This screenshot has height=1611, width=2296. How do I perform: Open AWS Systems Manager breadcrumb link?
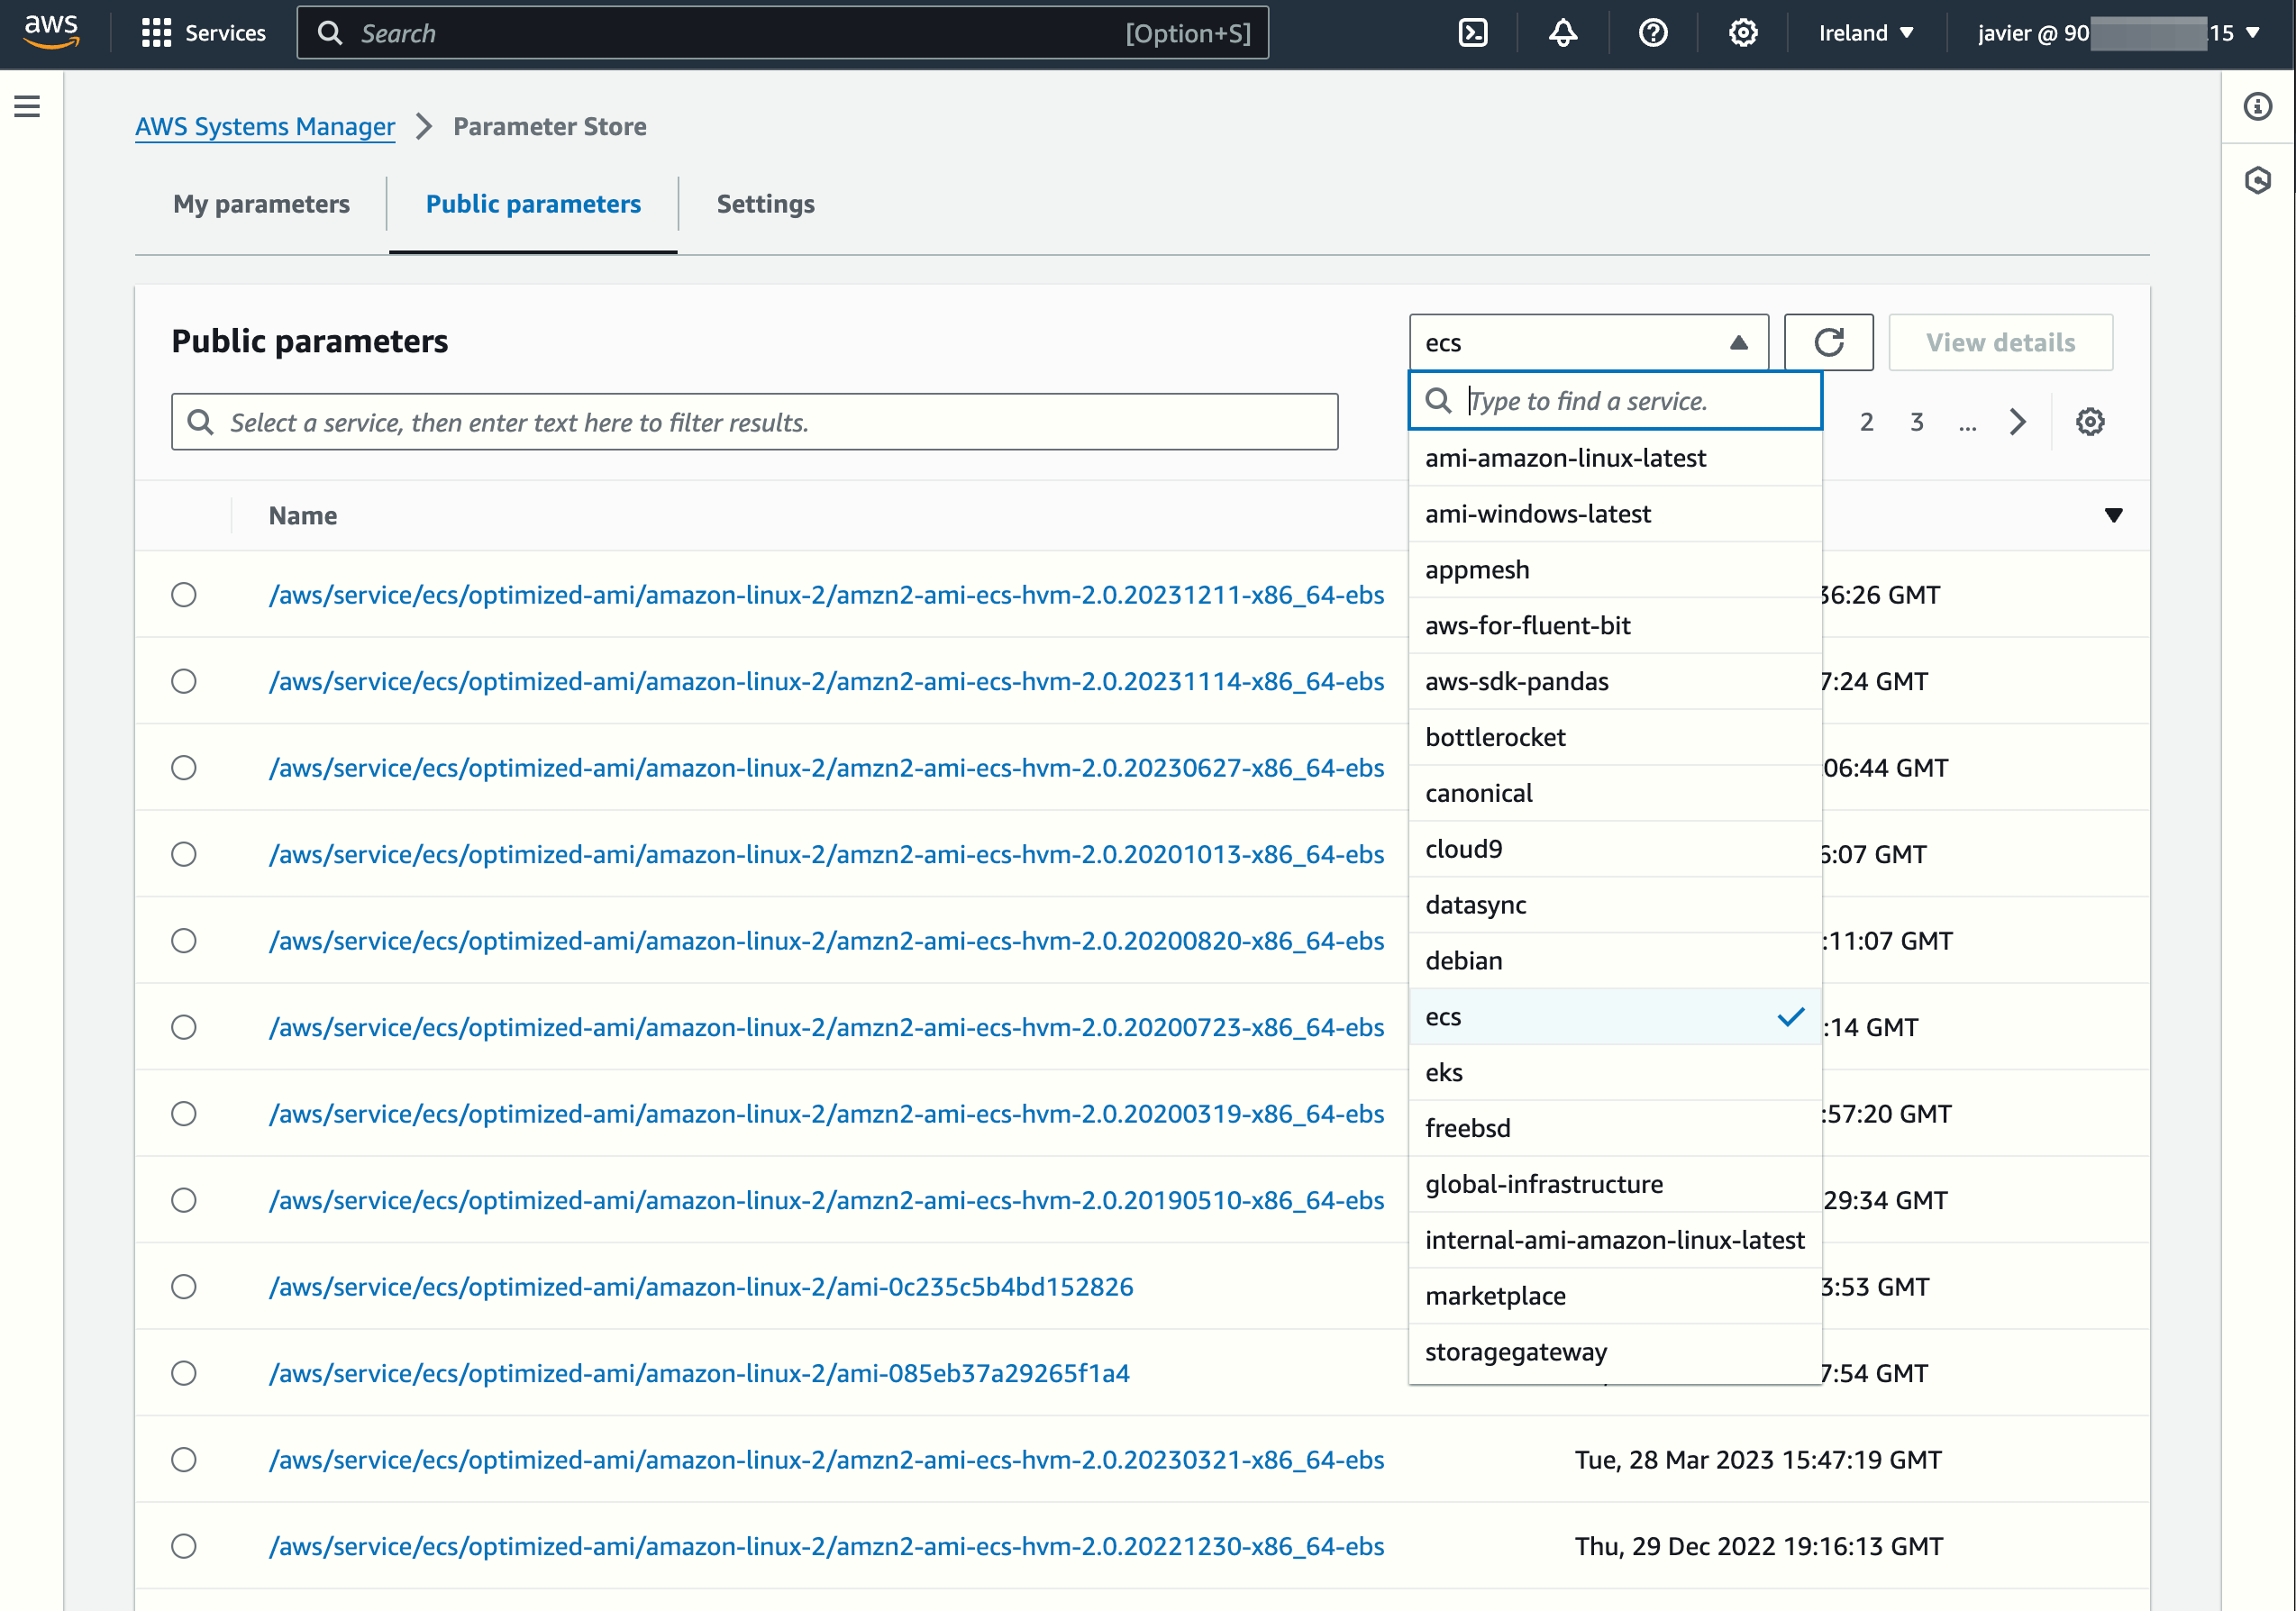(x=265, y=127)
